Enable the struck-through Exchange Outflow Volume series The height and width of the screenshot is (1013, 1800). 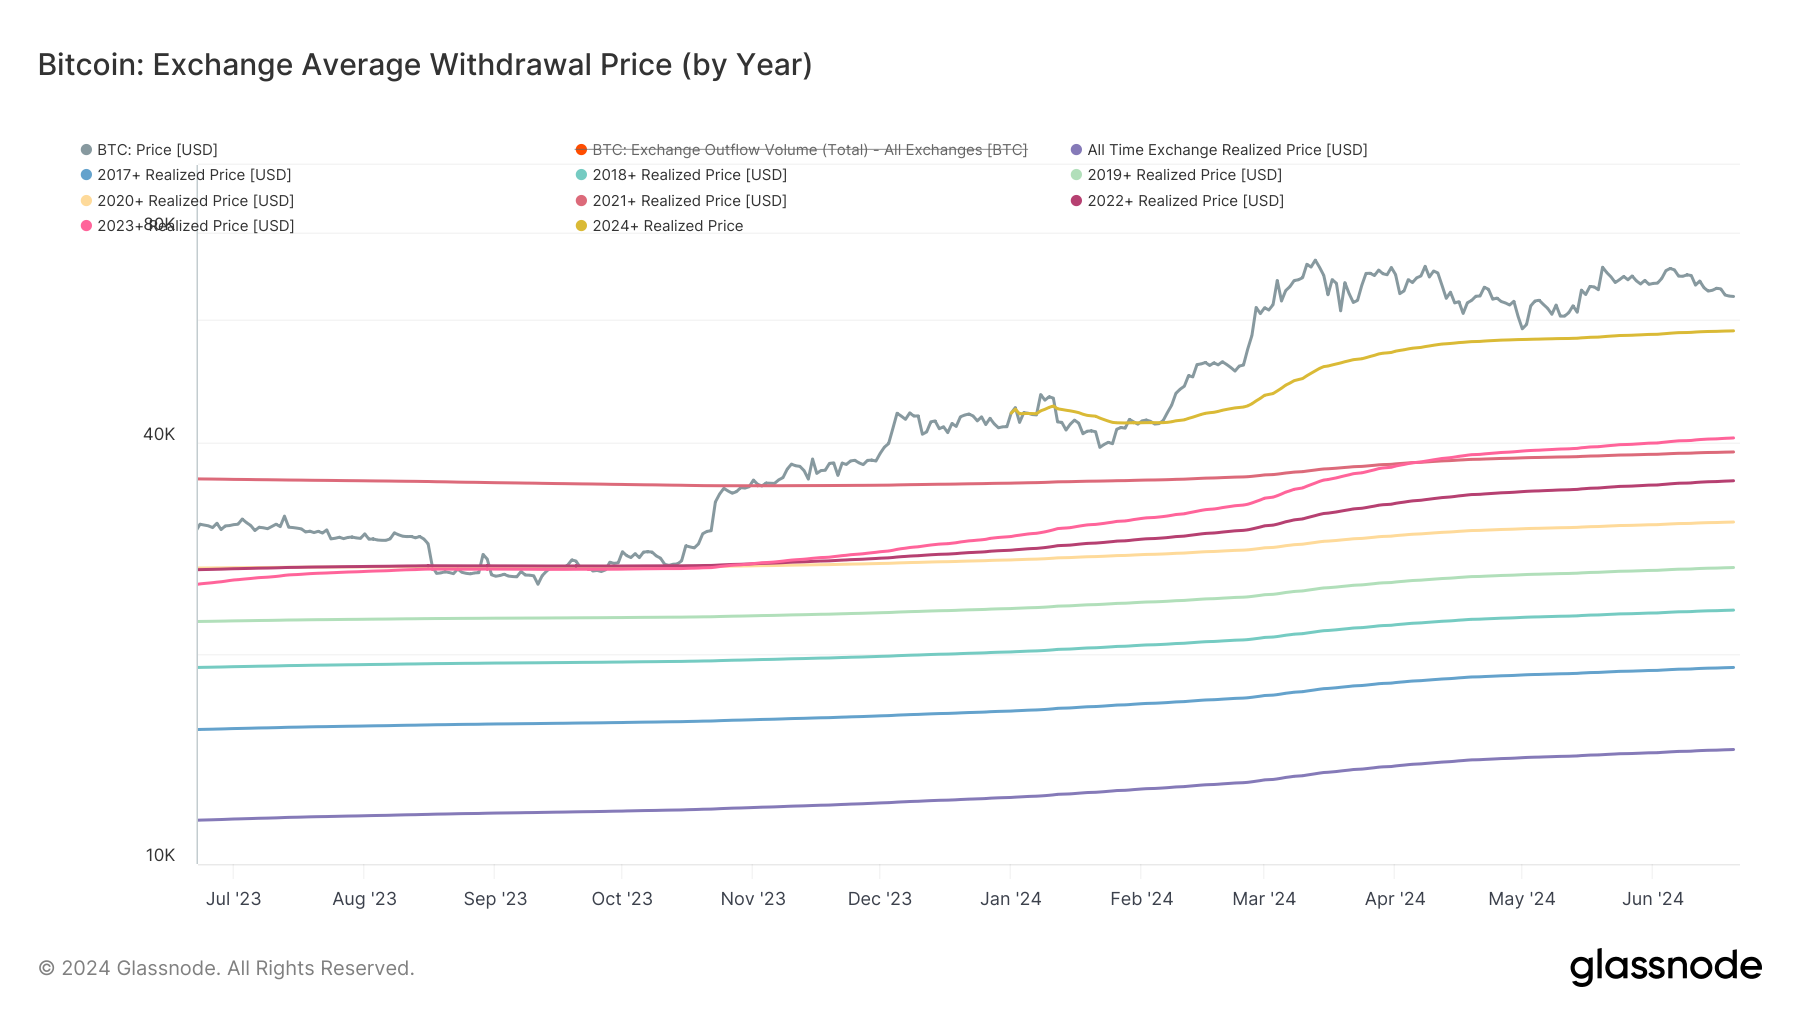click(809, 150)
